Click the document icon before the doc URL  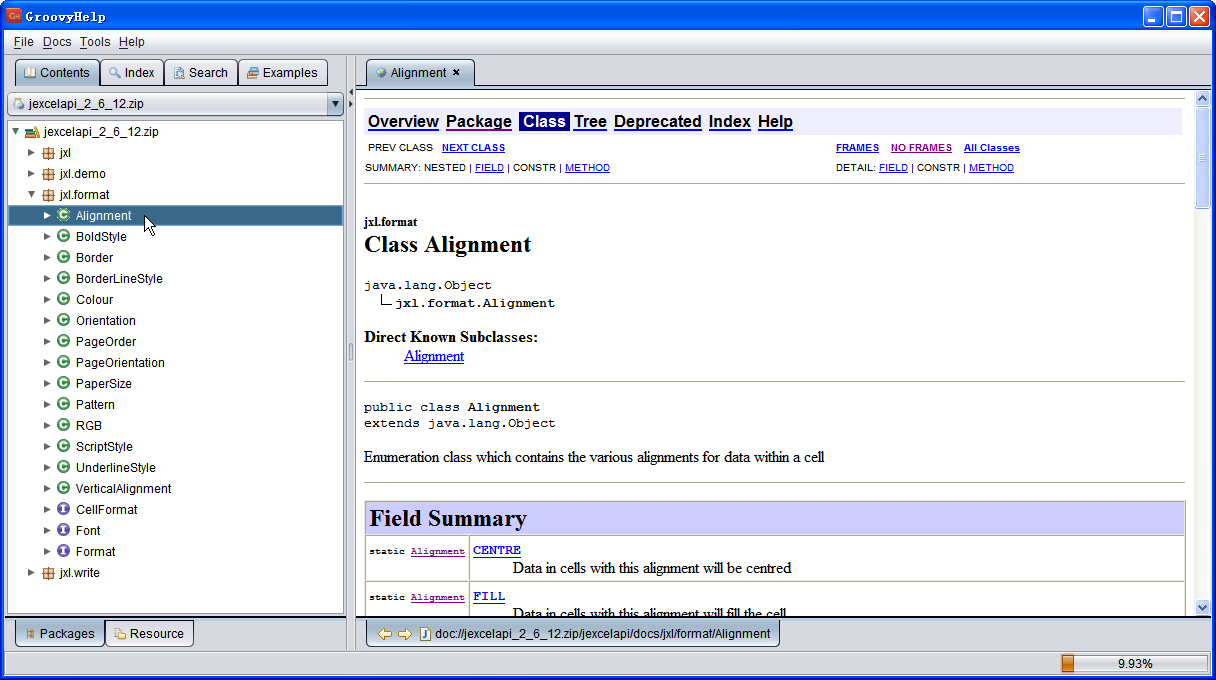click(425, 633)
